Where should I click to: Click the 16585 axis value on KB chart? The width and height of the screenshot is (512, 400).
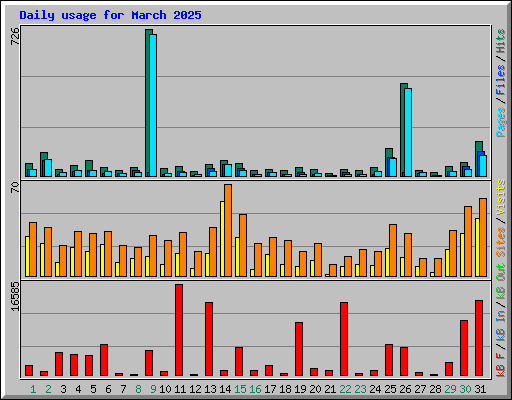coord(15,297)
